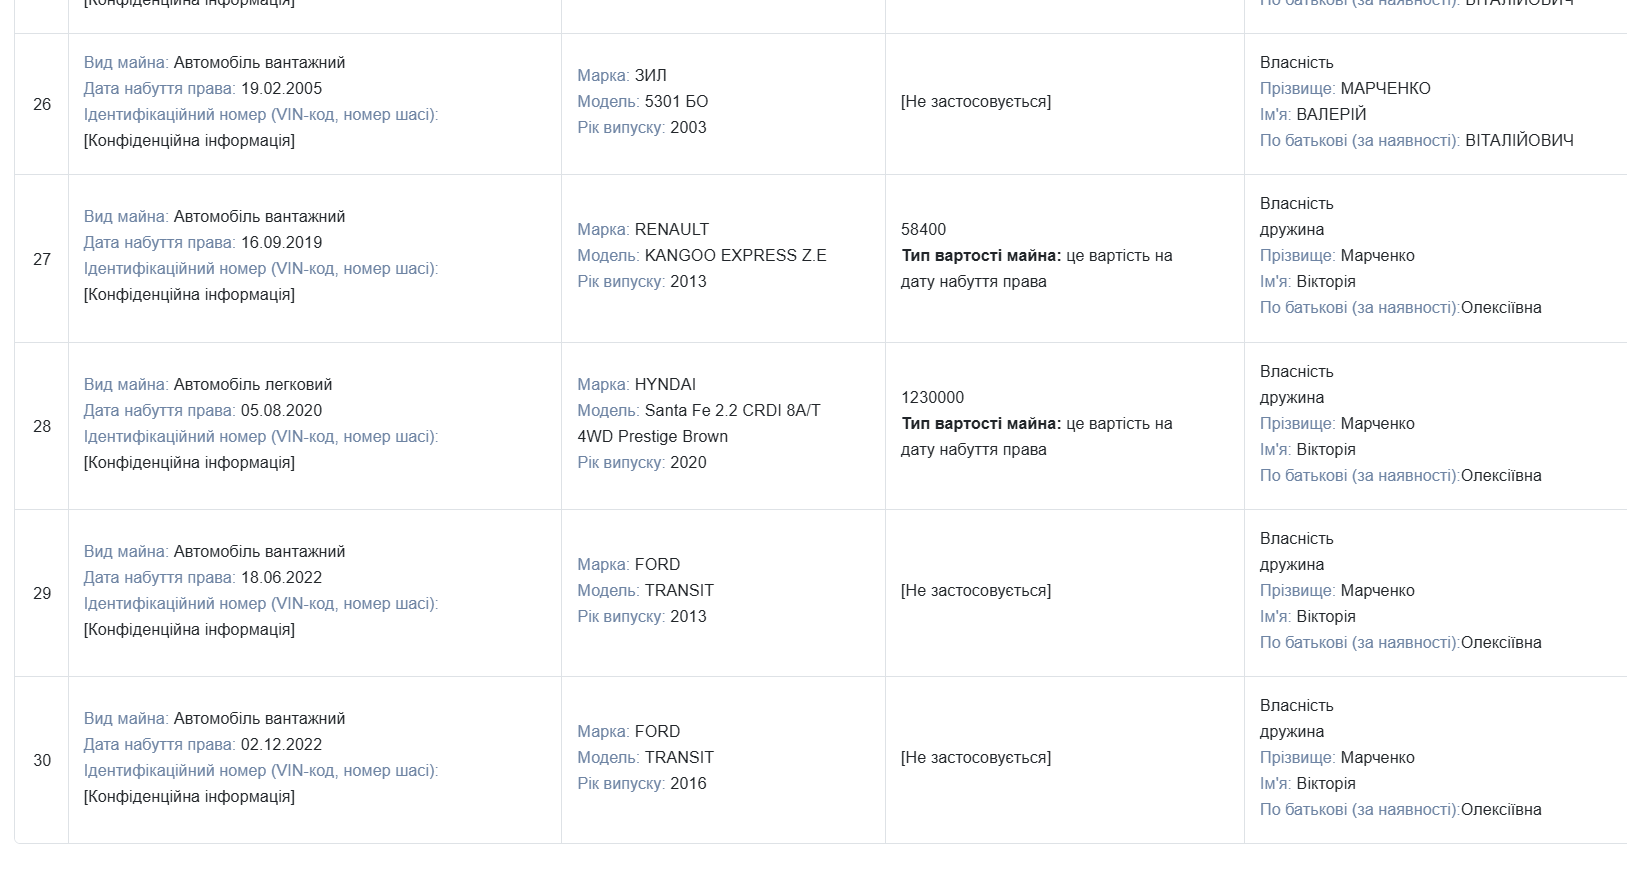Select acquisition date 05.08.2020
This screenshot has width=1627, height=870.
click(281, 410)
